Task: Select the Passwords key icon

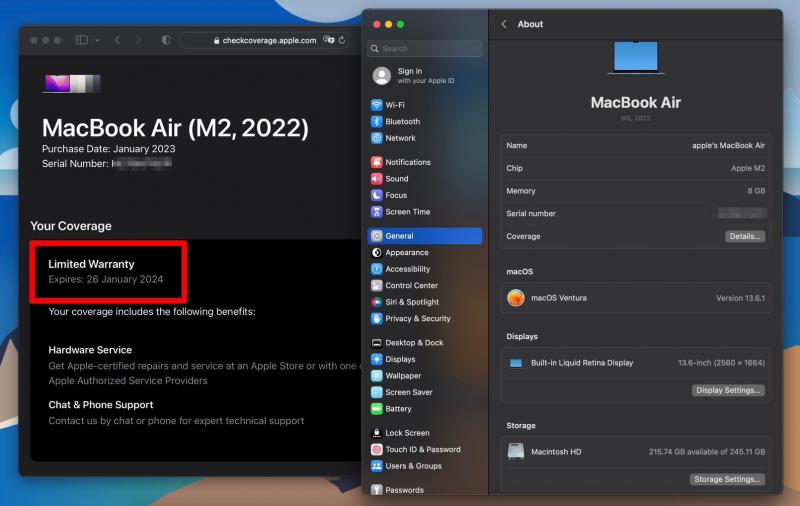Action: pyautogui.click(x=377, y=490)
